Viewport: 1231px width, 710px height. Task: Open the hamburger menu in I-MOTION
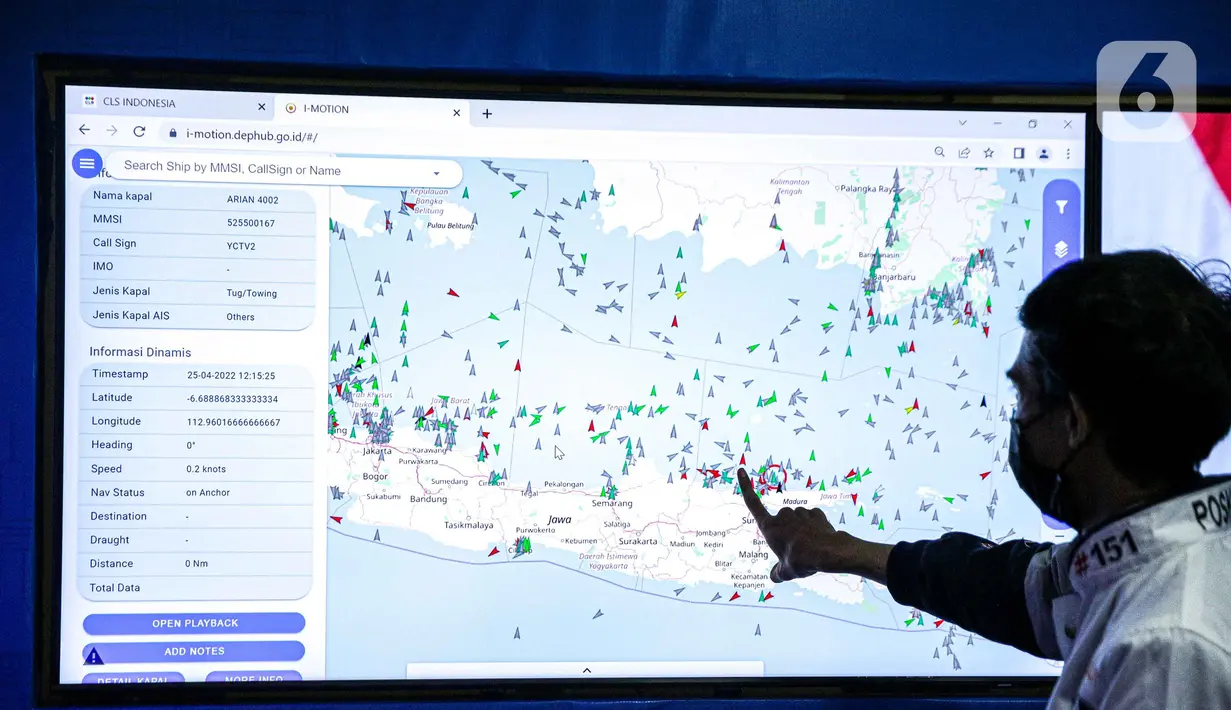(87, 164)
